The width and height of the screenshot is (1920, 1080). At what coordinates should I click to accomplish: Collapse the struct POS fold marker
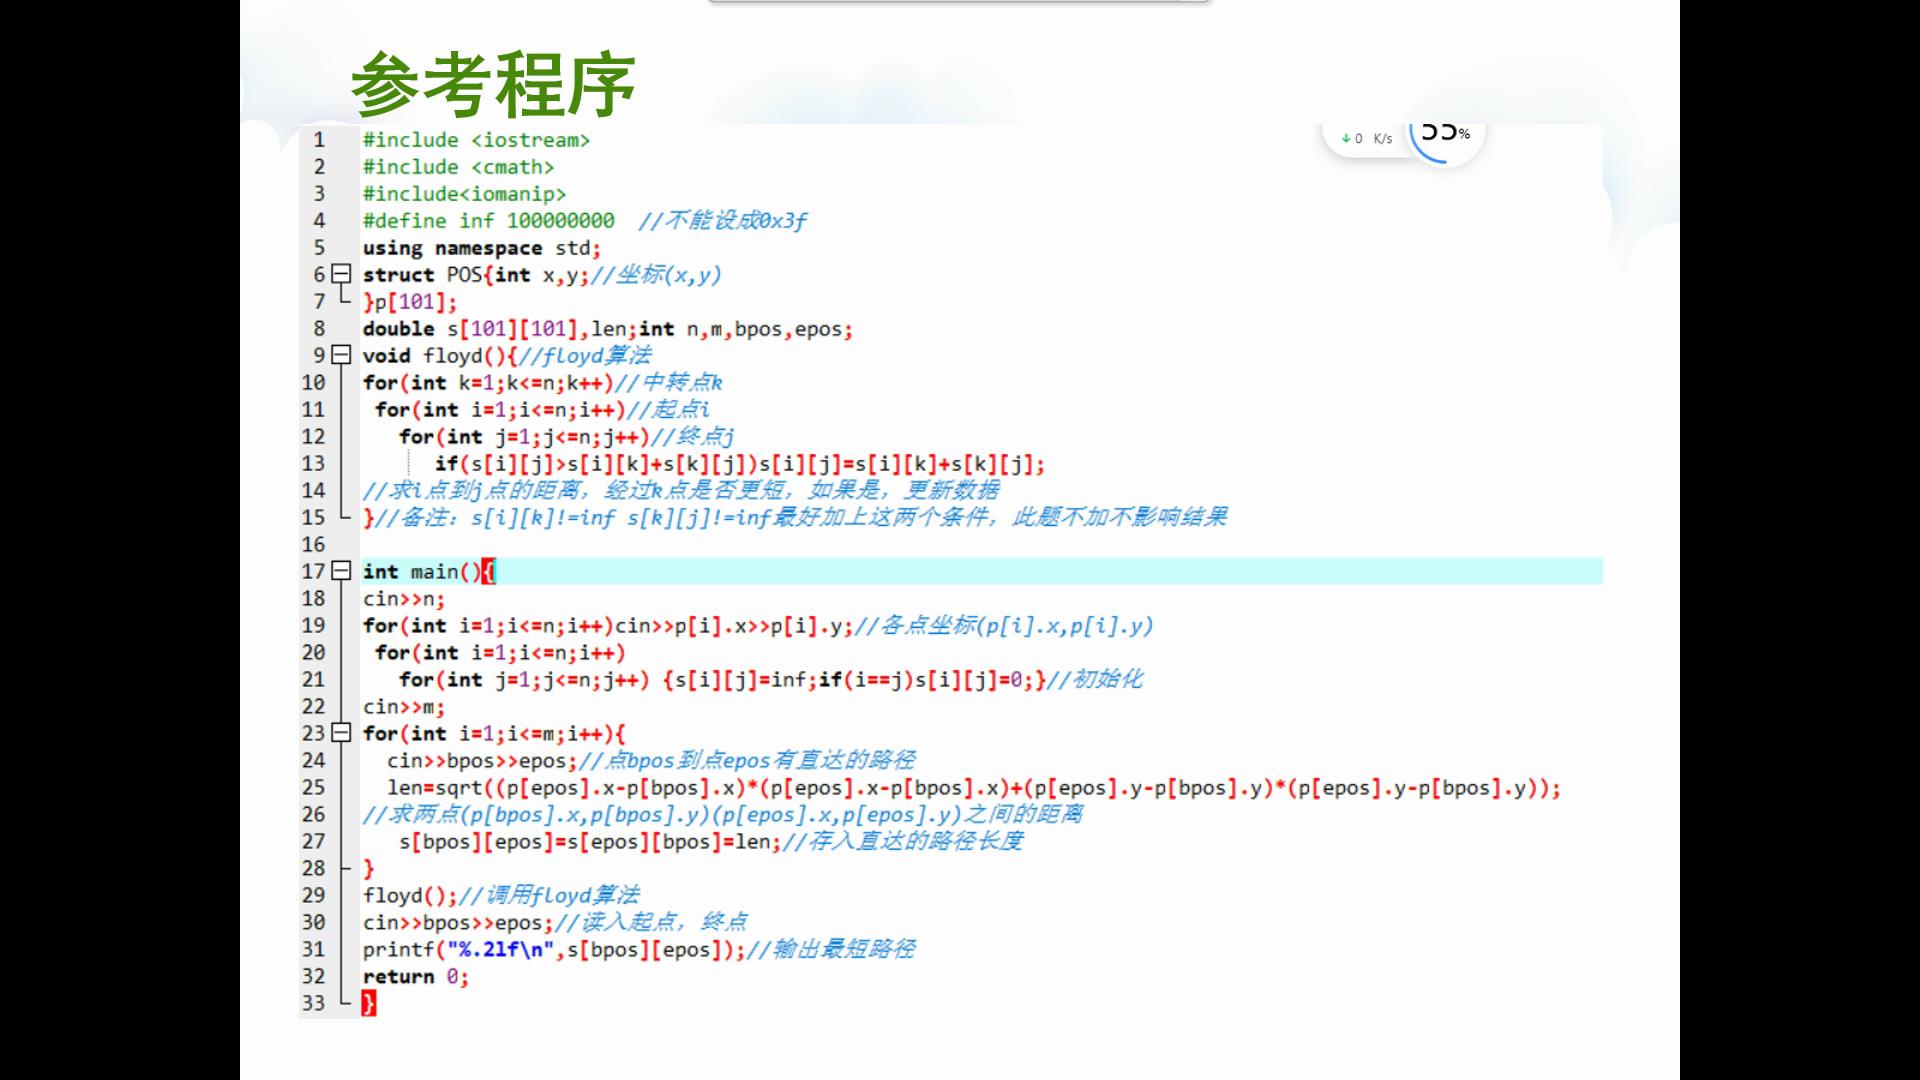pyautogui.click(x=341, y=274)
